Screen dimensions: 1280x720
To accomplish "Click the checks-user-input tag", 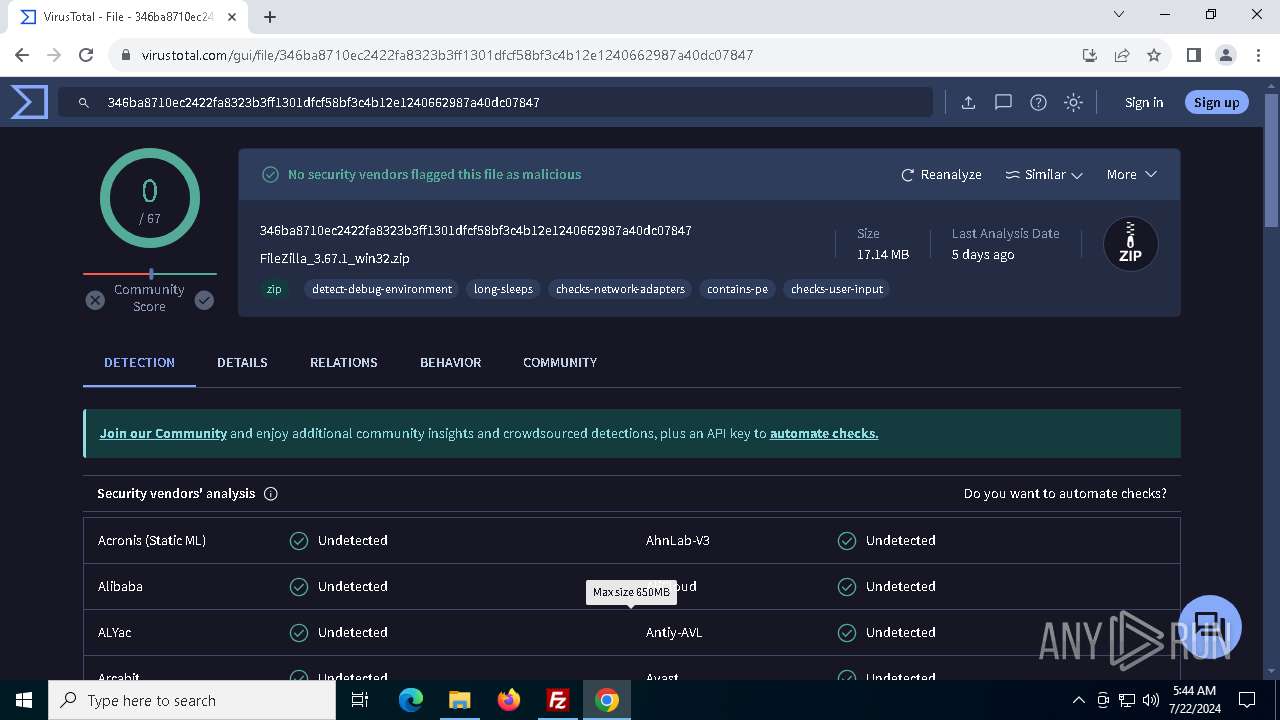I will point(837,289).
